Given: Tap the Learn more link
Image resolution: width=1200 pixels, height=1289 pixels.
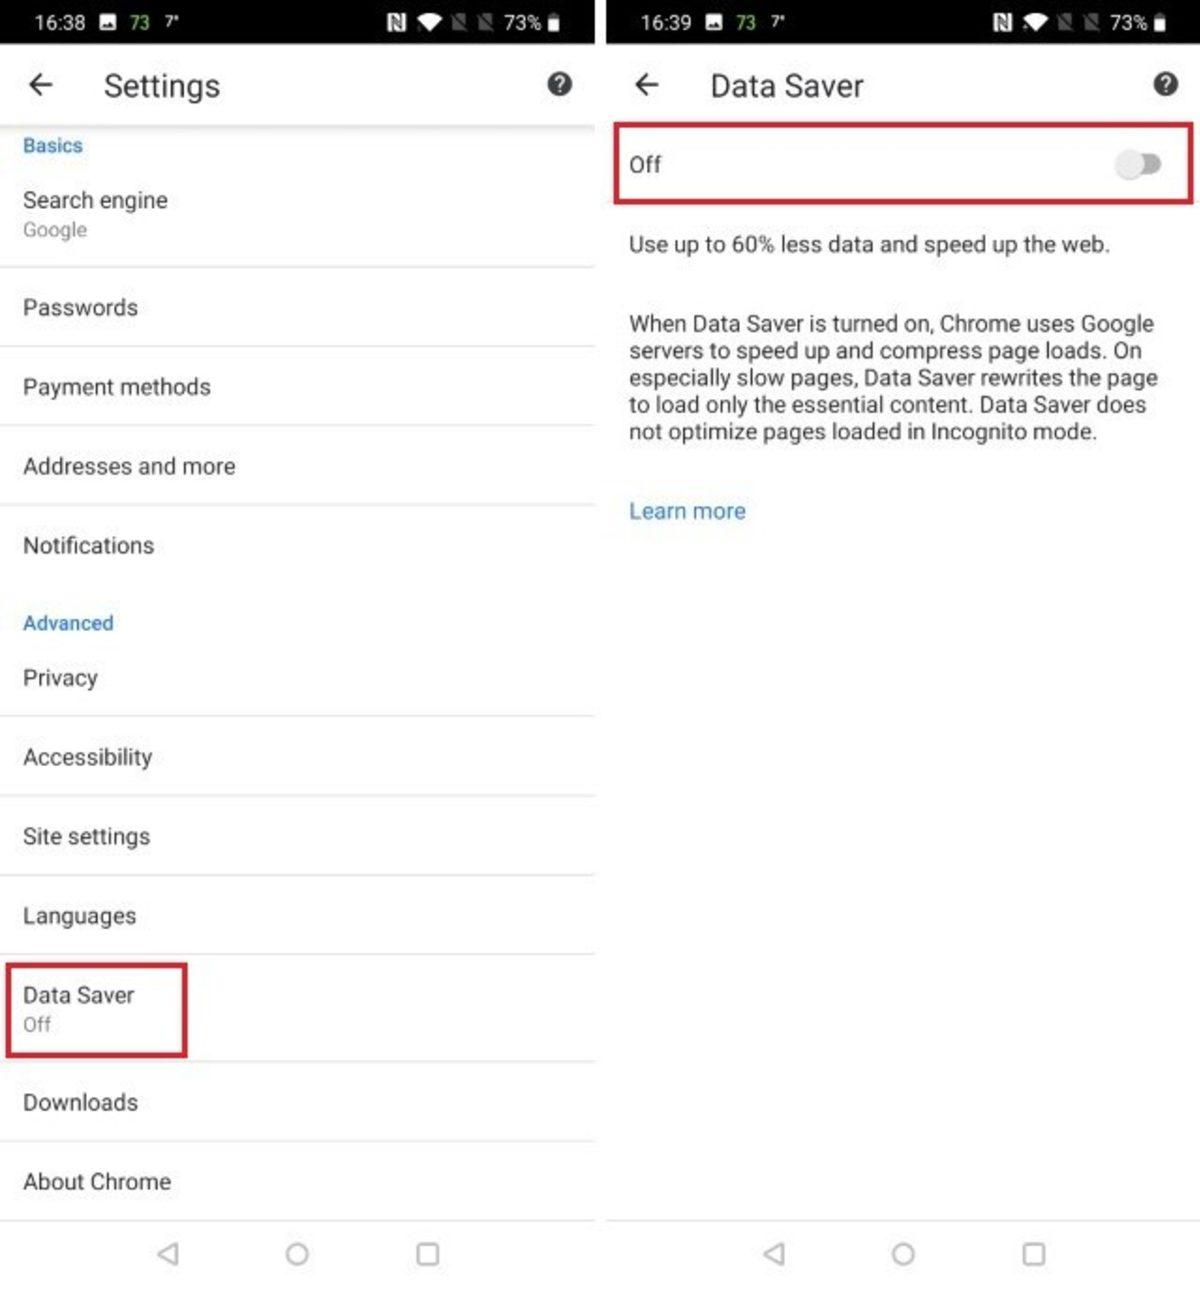Looking at the screenshot, I should pos(687,511).
